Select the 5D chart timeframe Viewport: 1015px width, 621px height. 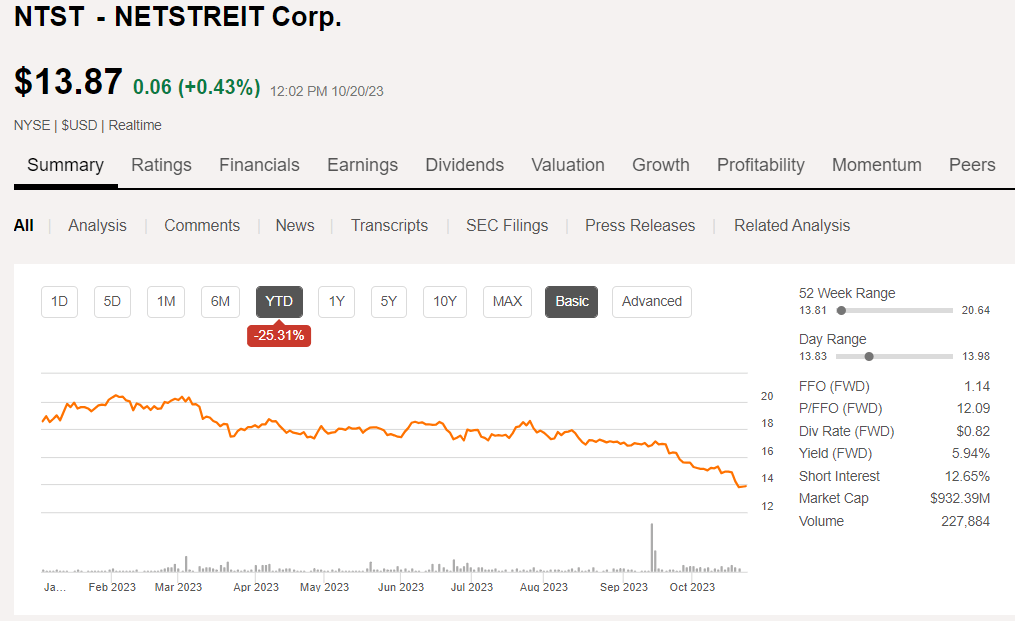coord(112,301)
